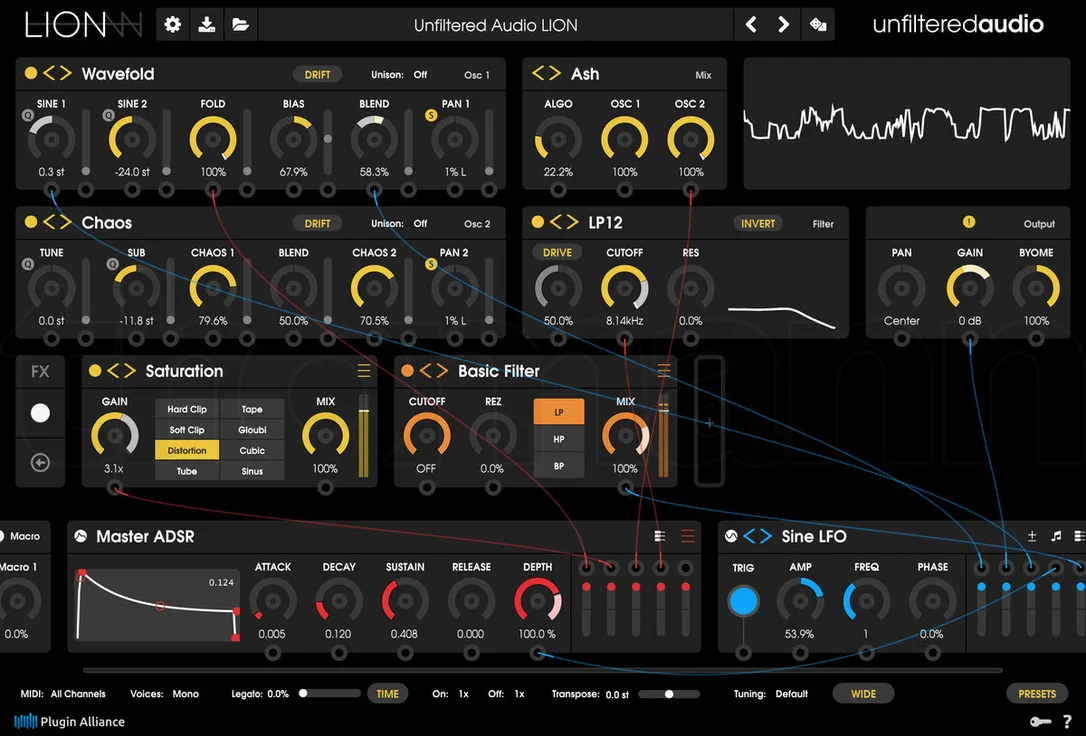Image resolution: width=1086 pixels, height=736 pixels.
Task: Select the HP filter mode
Action: [559, 439]
